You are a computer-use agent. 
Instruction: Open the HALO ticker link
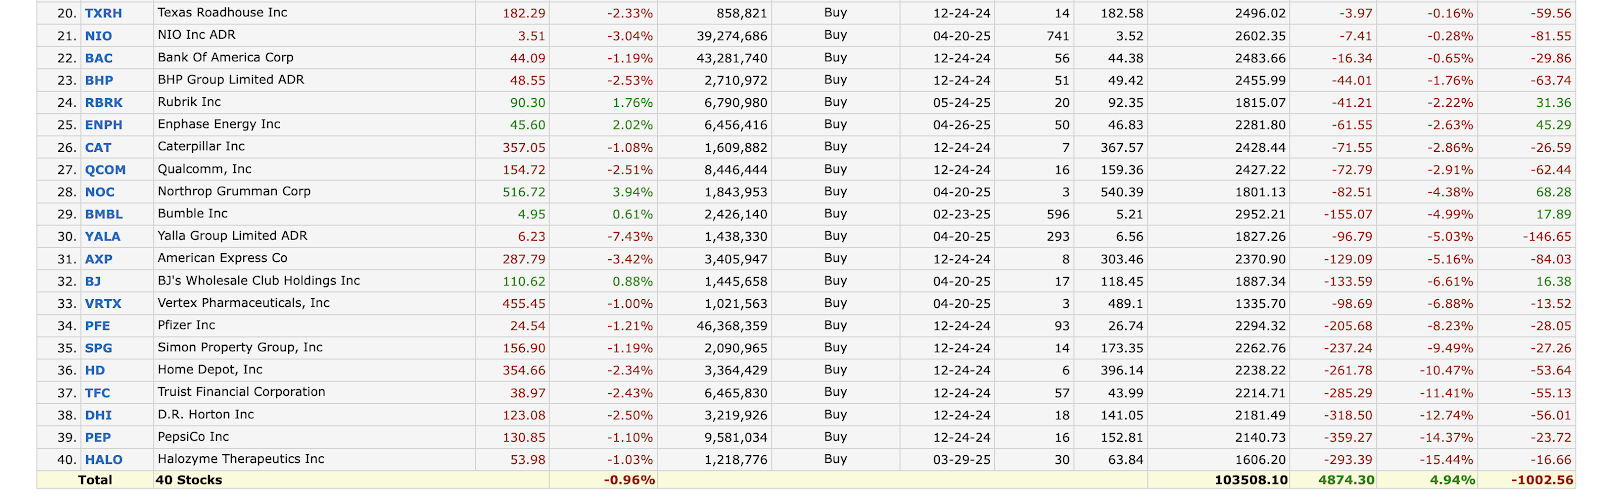[x=104, y=460]
